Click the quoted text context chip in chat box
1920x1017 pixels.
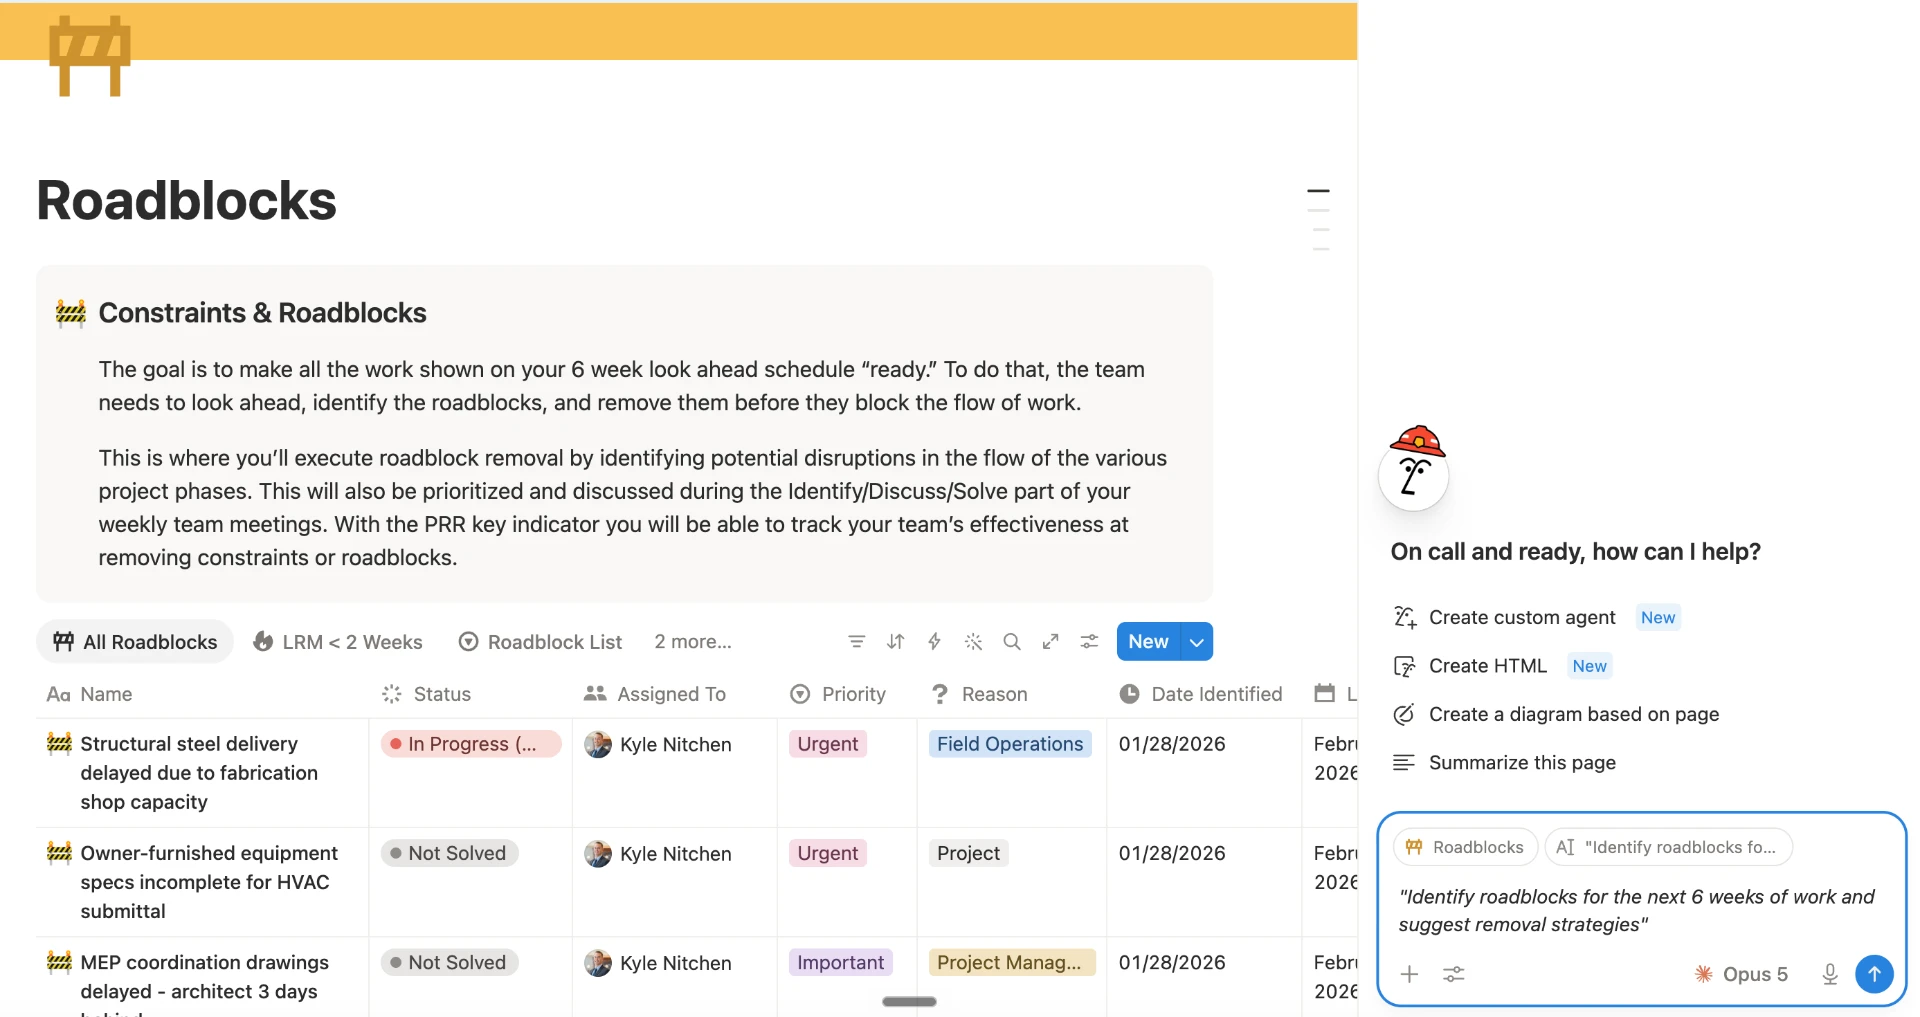[1668, 847]
